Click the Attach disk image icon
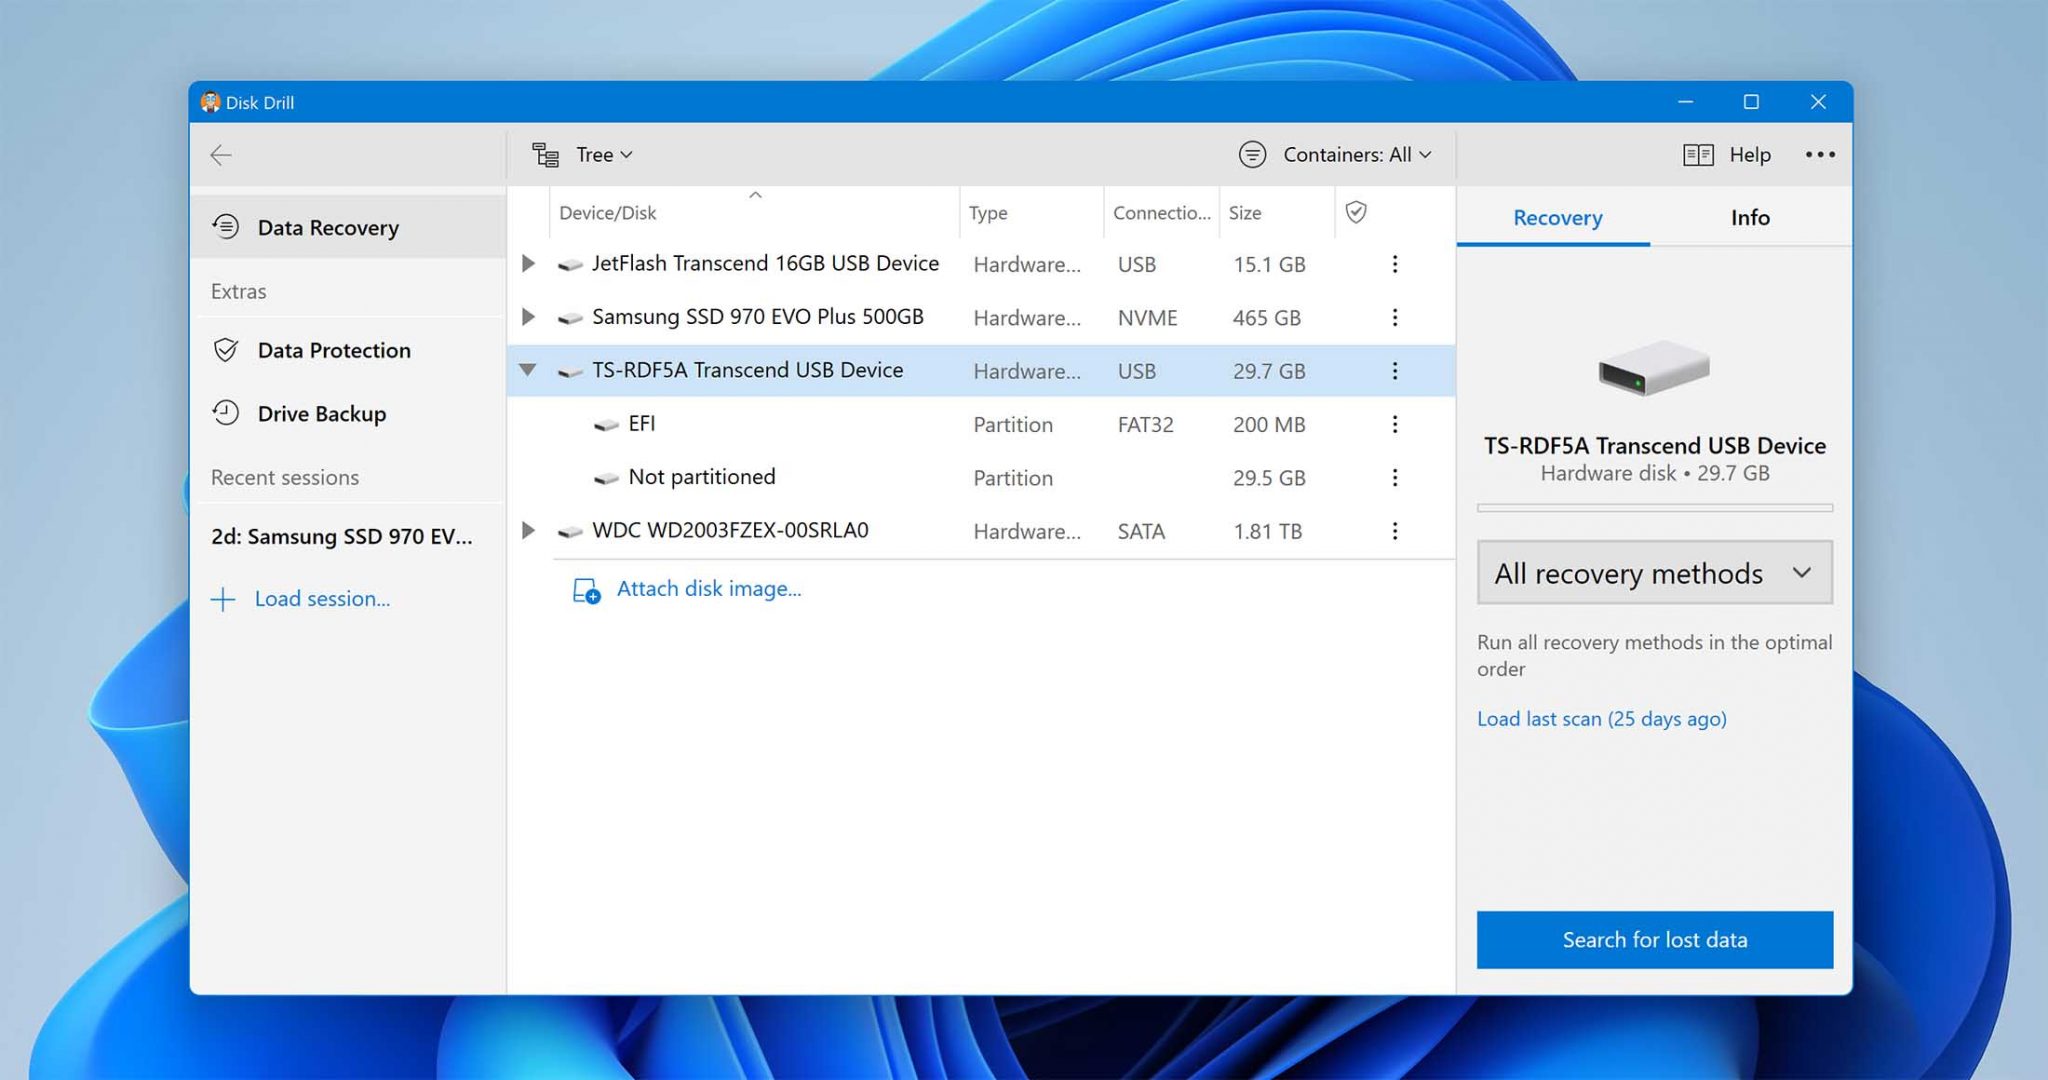Image resolution: width=2048 pixels, height=1080 pixels. pyautogui.click(x=586, y=590)
